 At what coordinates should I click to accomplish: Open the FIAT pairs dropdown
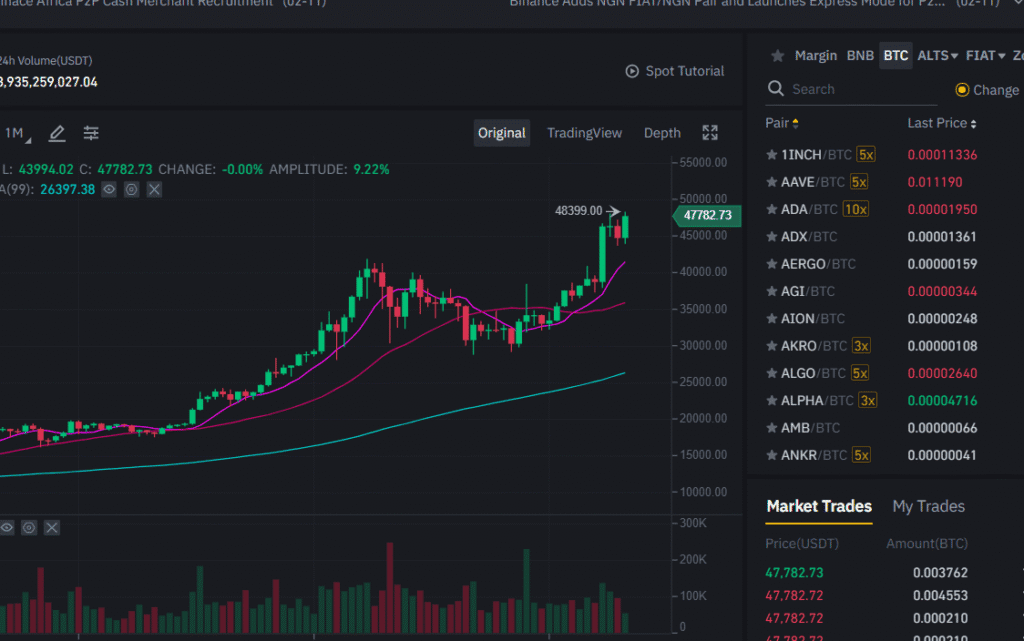coord(983,56)
